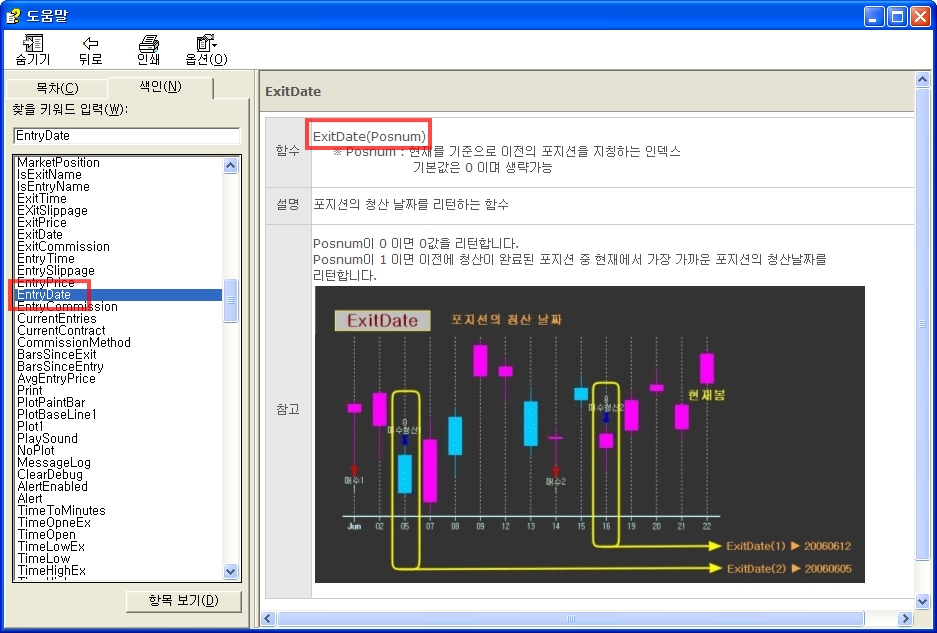The image size is (937, 633).
Task: Switch to the 목차(C) tab
Action: [x=56, y=89]
